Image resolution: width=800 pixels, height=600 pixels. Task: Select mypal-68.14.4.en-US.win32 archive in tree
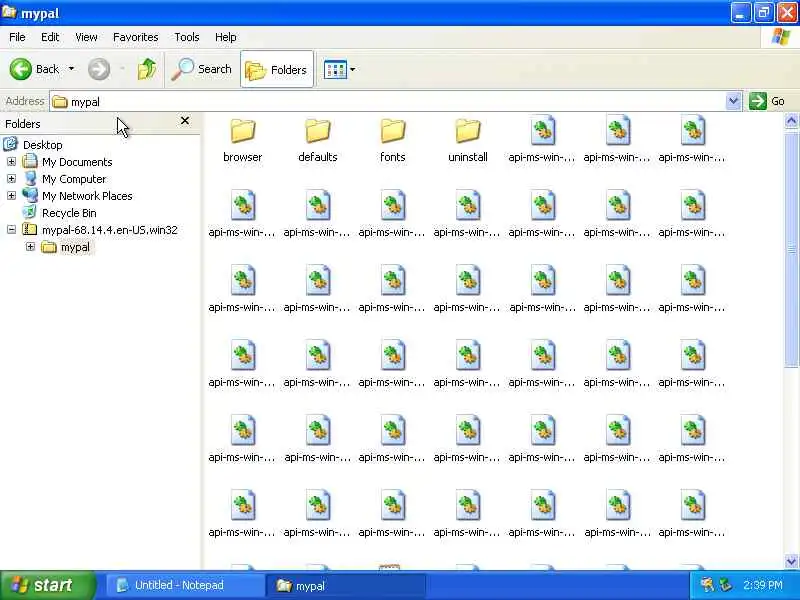pyautogui.click(x=110, y=230)
